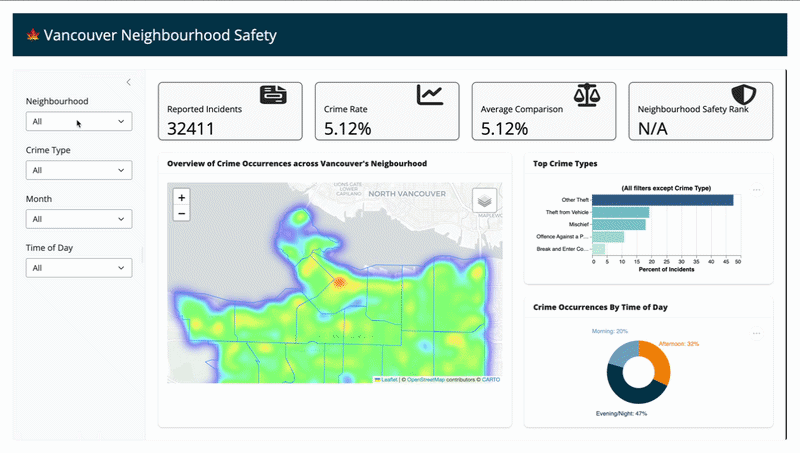800x453 pixels.
Task: Zoom out on the map
Action: point(181,213)
